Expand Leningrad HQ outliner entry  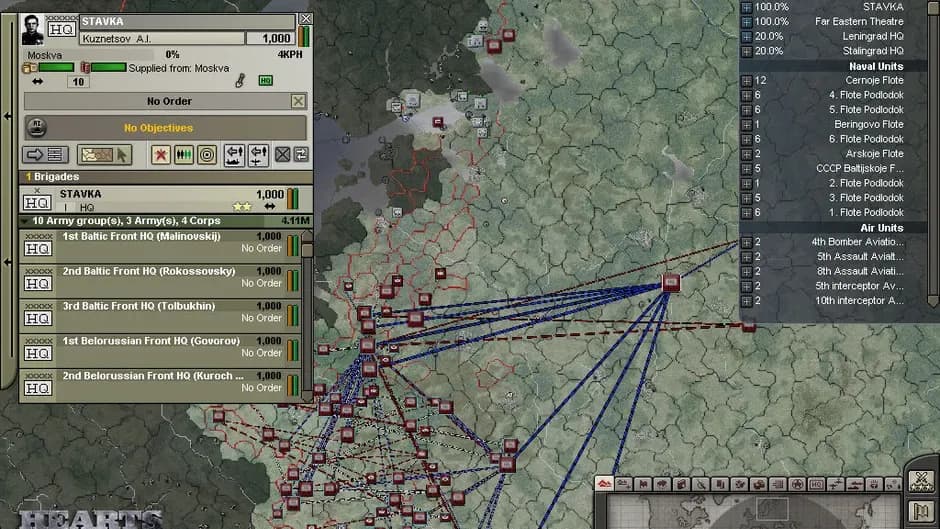click(746, 37)
